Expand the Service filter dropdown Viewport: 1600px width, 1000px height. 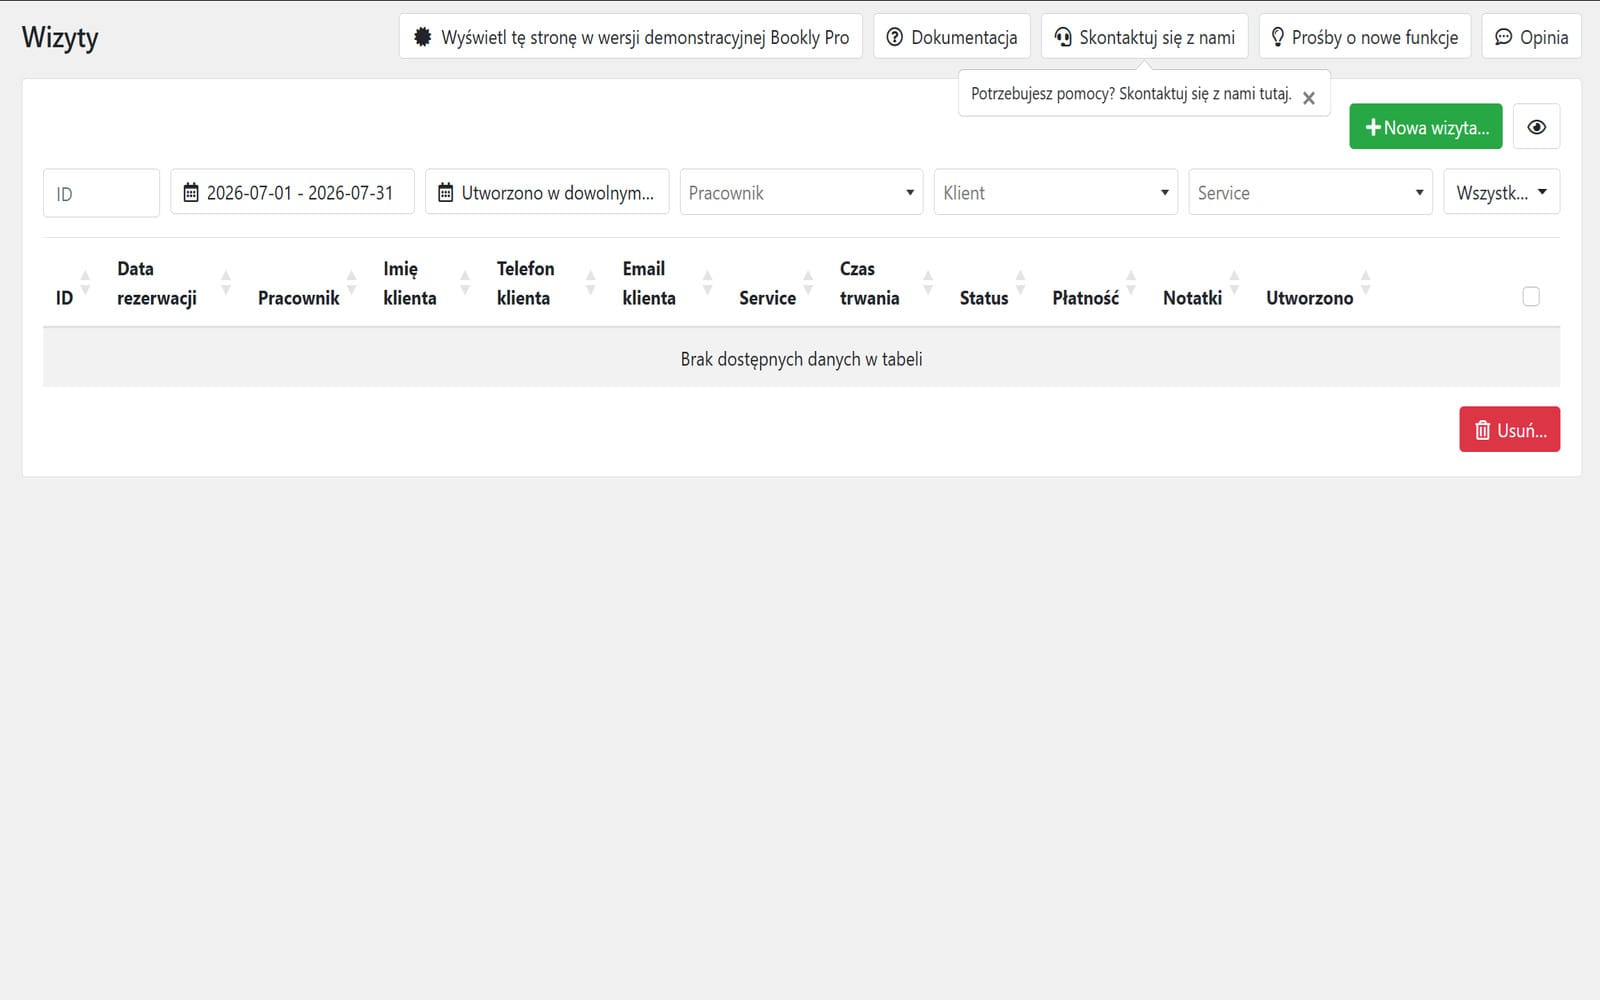1310,192
